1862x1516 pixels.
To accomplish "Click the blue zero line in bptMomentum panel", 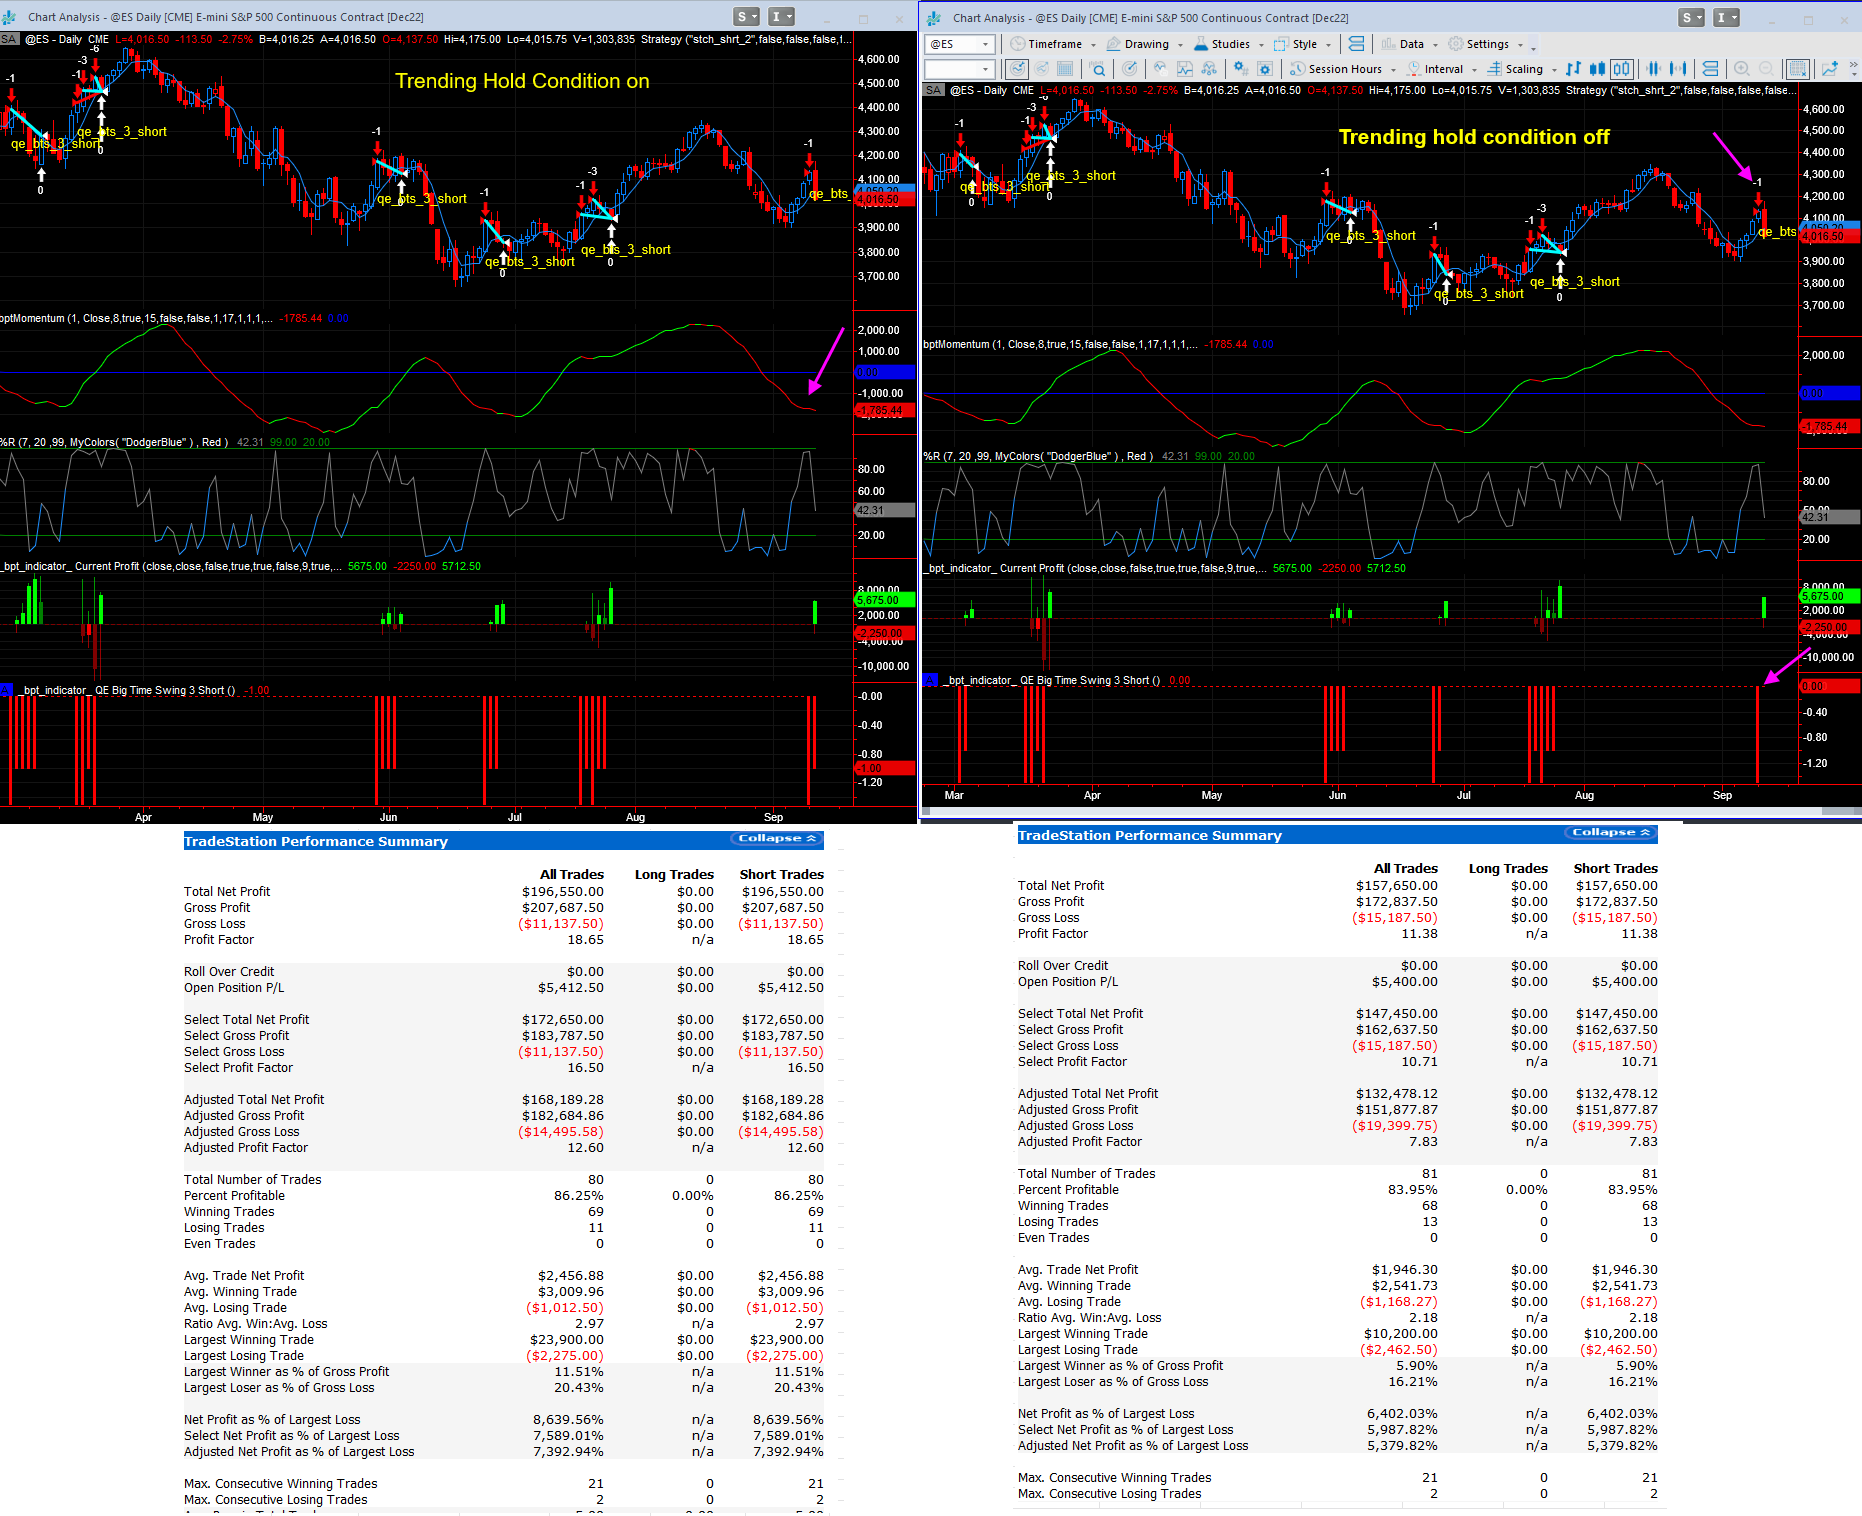I will (400, 373).
